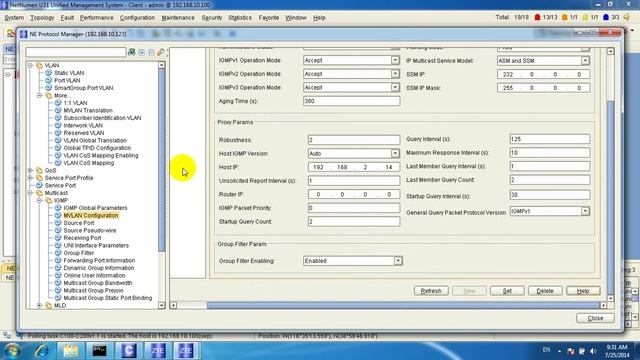The width and height of the screenshot is (640, 360).
Task: Click the Close button at the bottom
Action: click(595, 318)
